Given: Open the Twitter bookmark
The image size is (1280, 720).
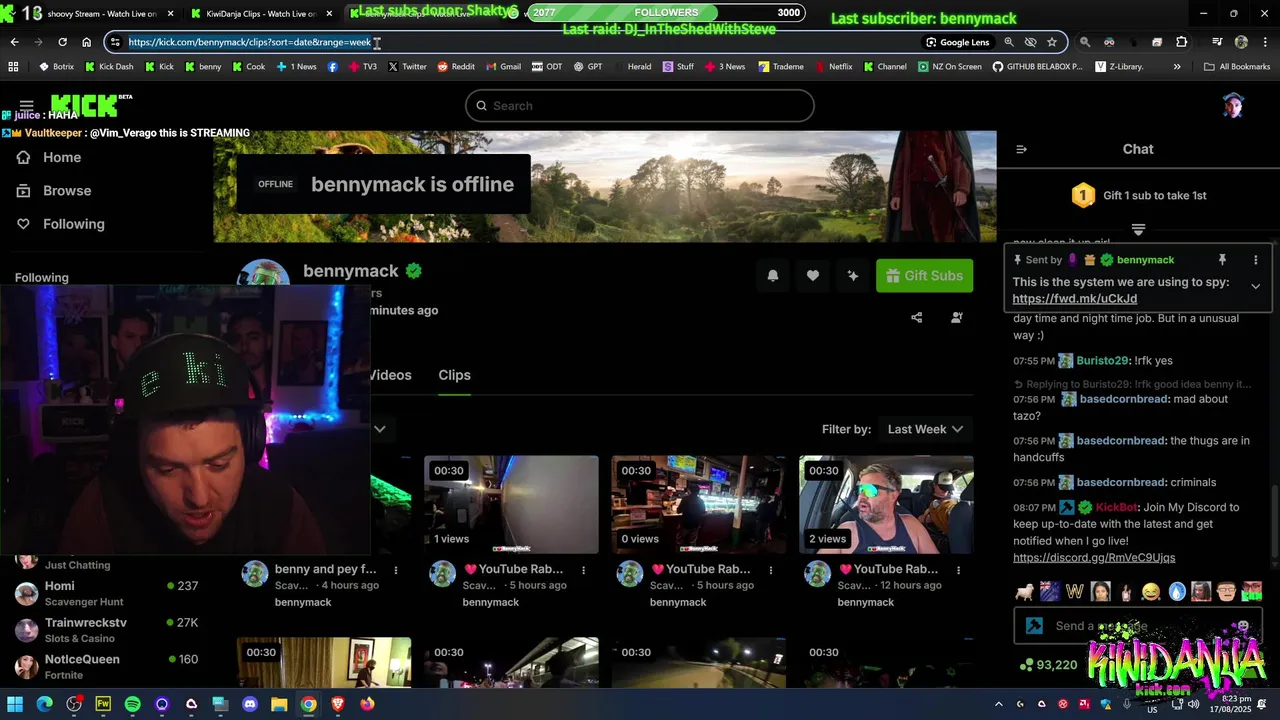Looking at the screenshot, I should point(407,67).
